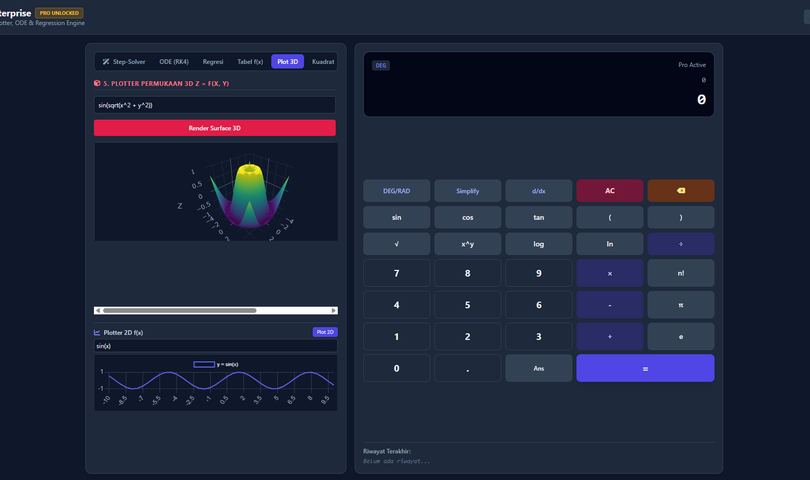Screen dimensions: 810x480
Task: Click the Plot 2D button
Action: (x=325, y=332)
